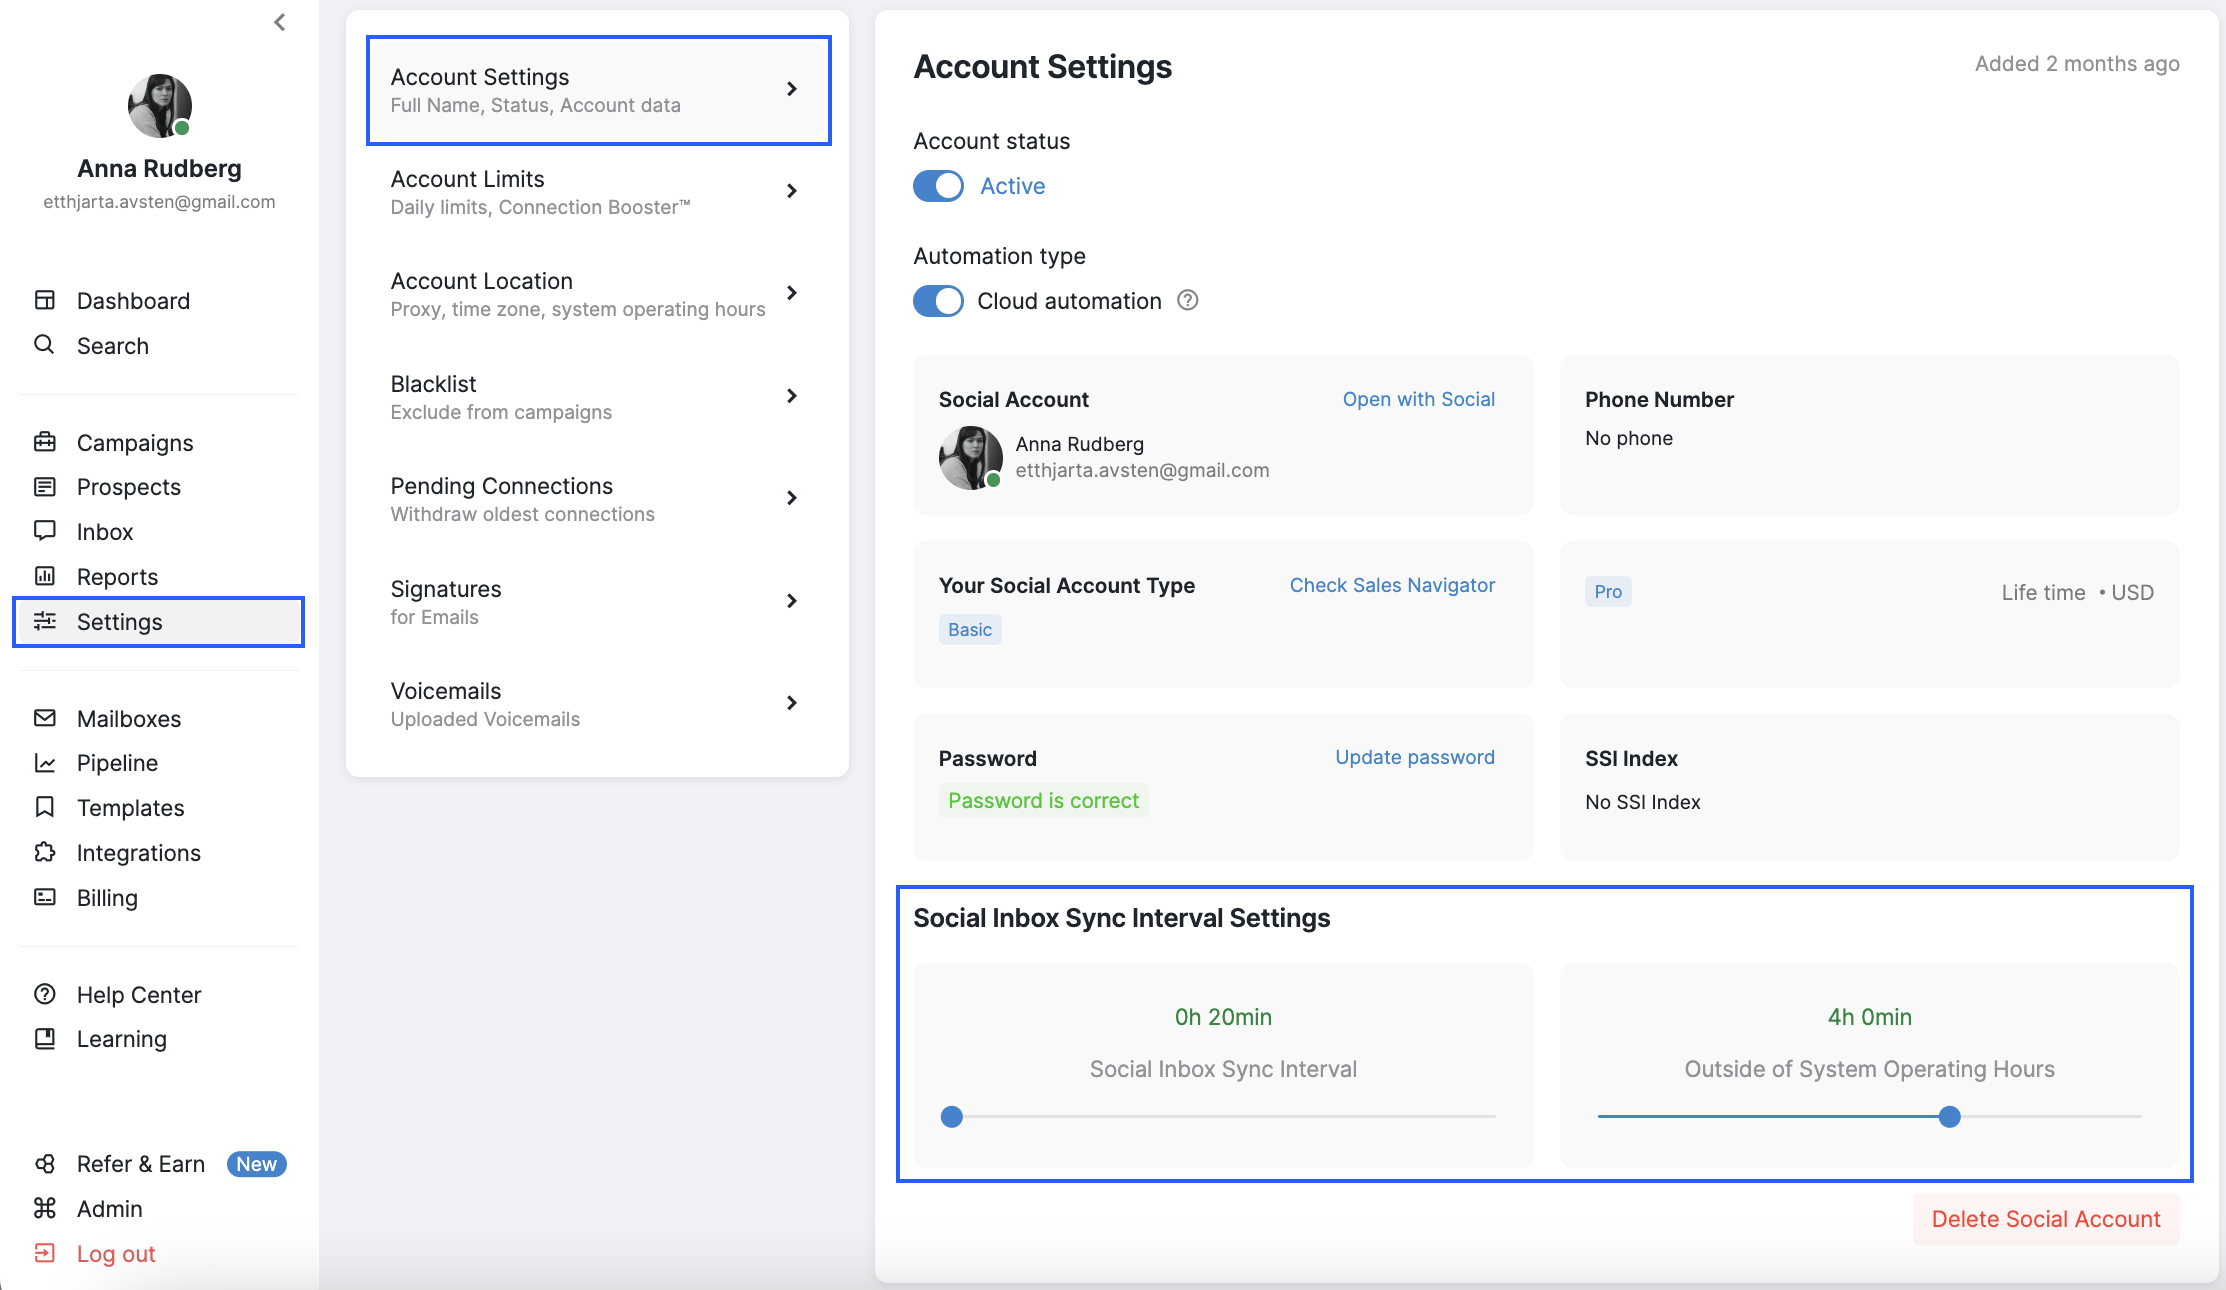Disable the Cloud automation toggle

point(938,301)
